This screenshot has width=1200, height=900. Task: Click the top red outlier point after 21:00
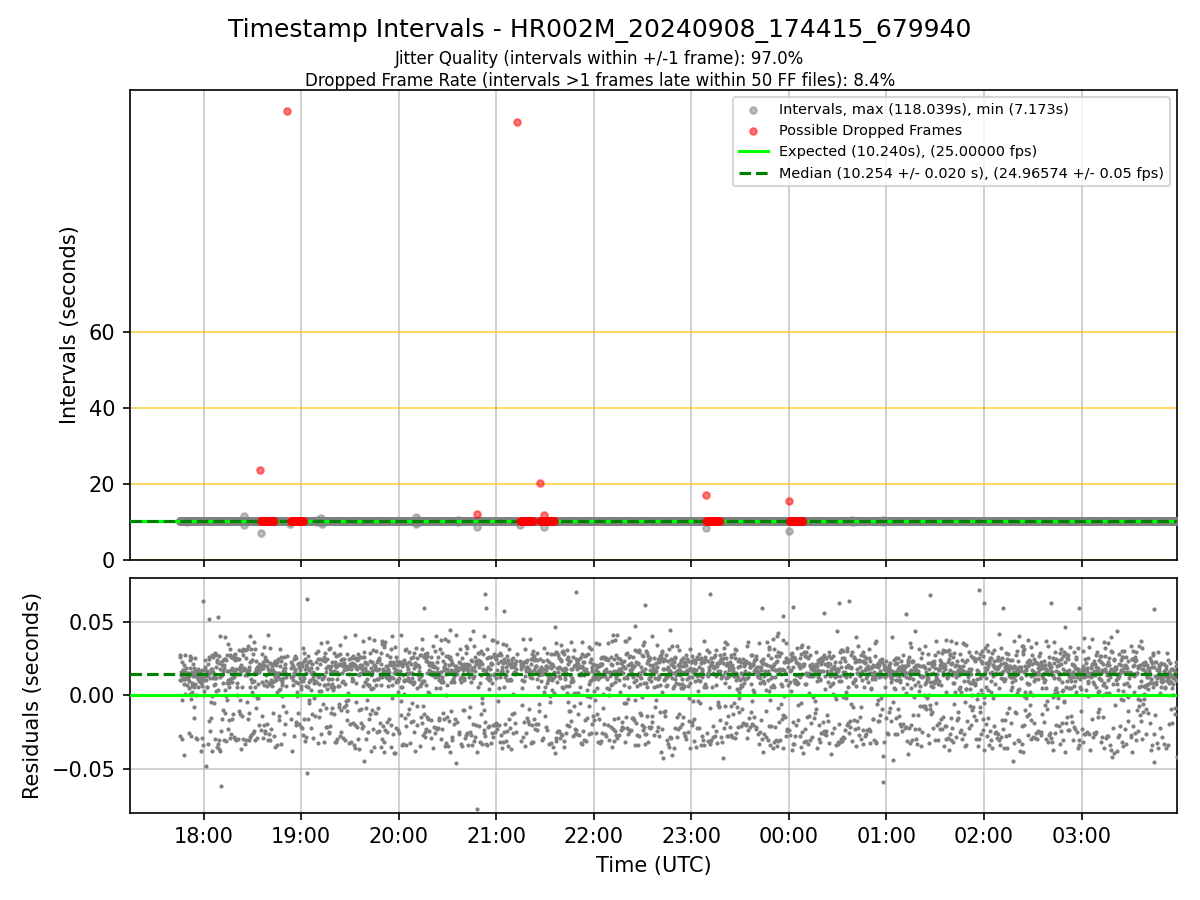pos(517,122)
